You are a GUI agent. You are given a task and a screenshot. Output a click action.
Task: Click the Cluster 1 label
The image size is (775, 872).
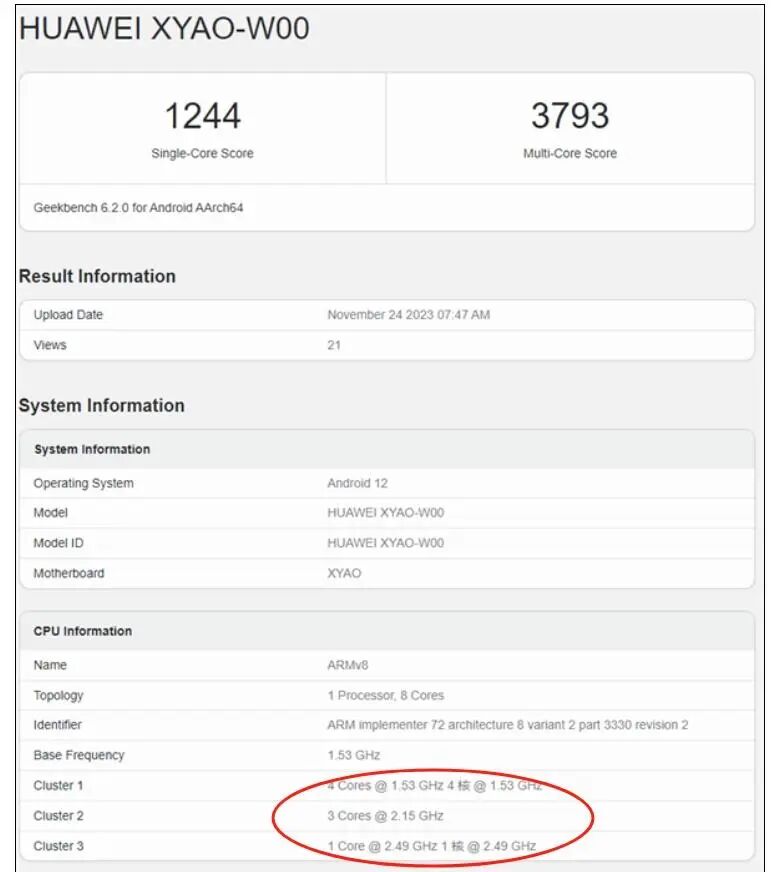(58, 786)
